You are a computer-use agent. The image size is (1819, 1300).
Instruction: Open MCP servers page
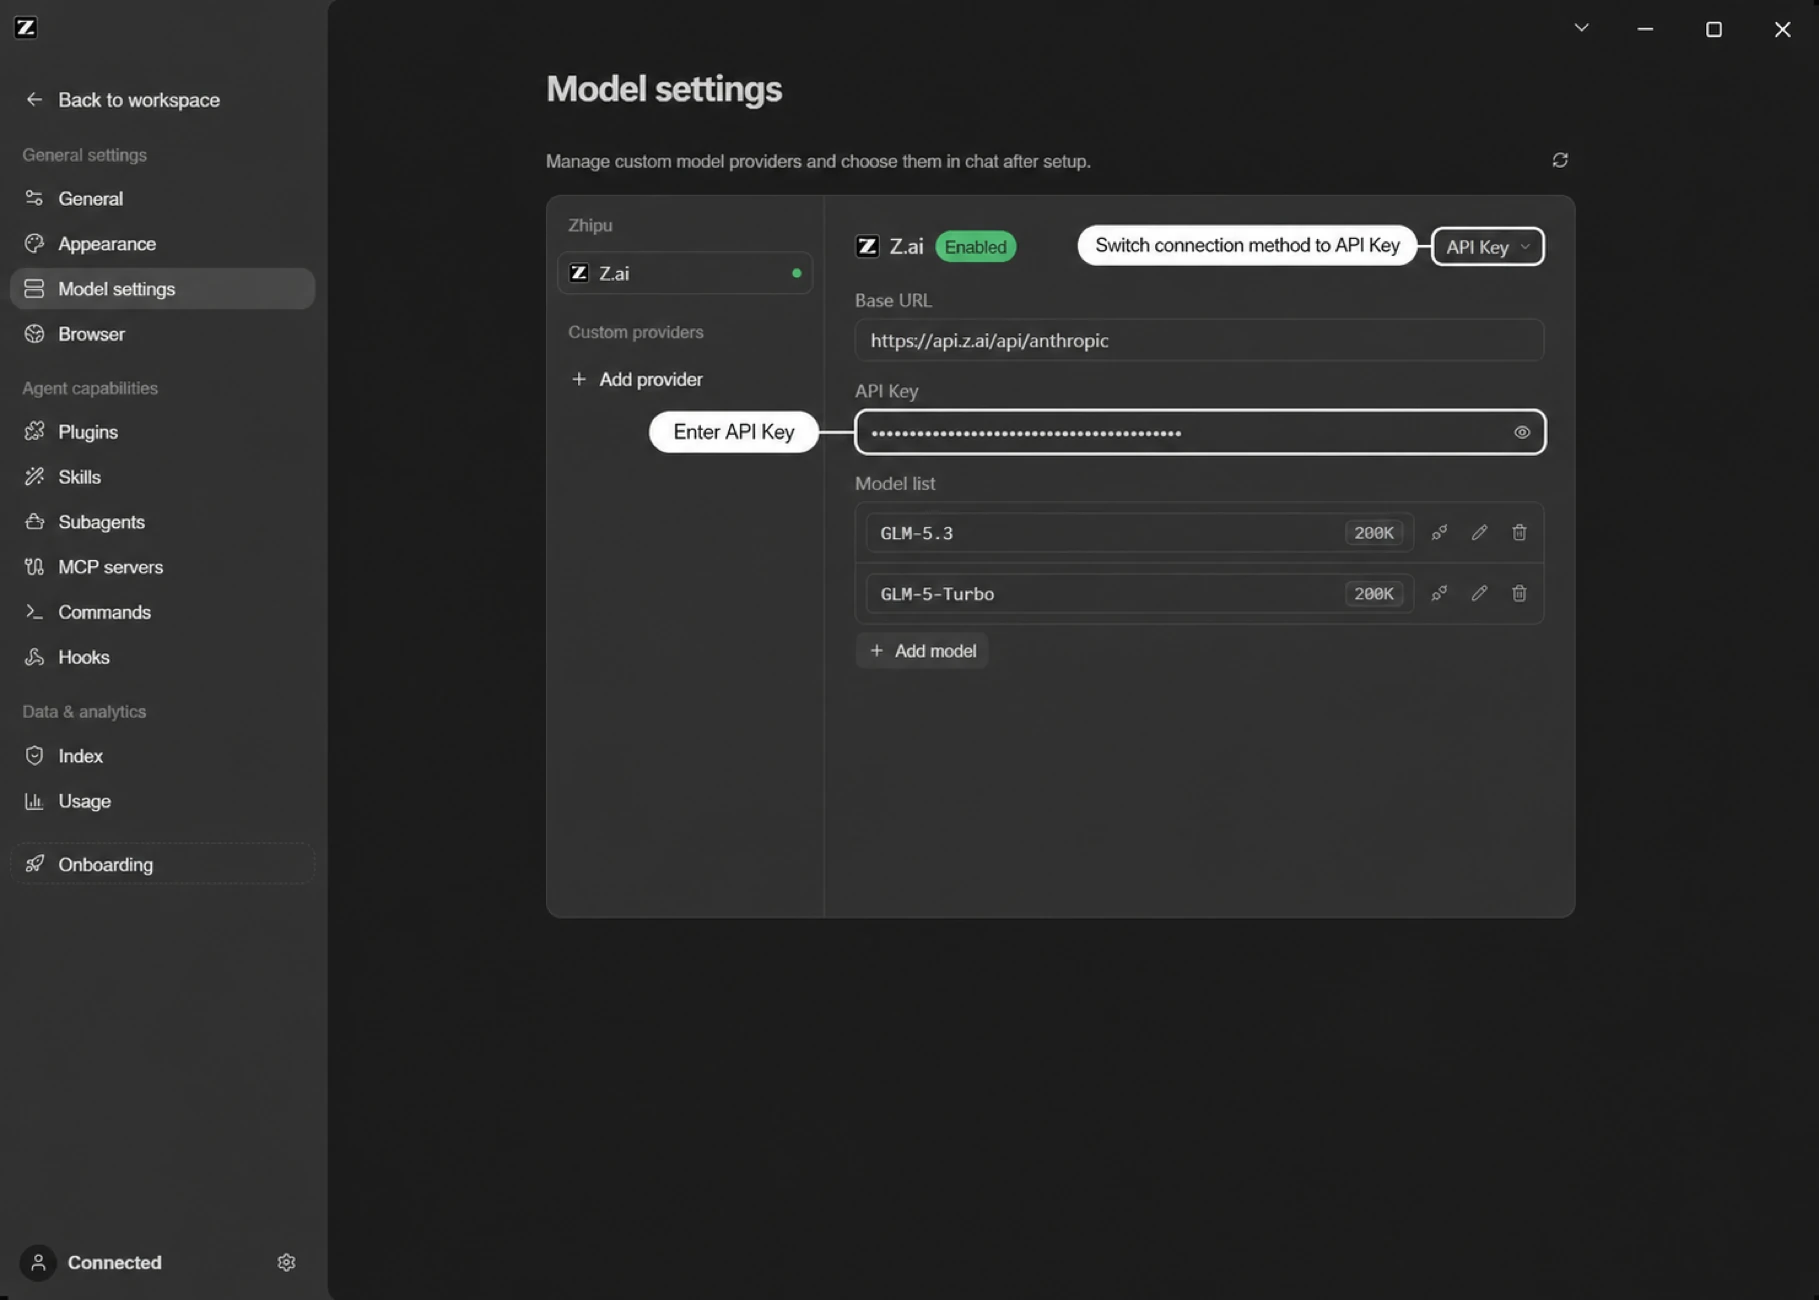(162, 566)
